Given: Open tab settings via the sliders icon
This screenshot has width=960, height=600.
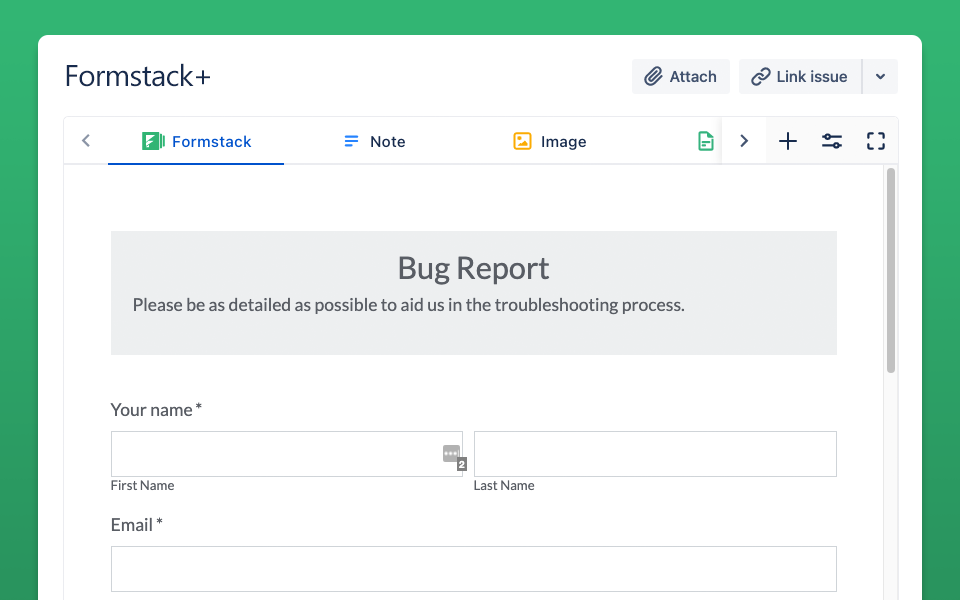Looking at the screenshot, I should point(832,142).
